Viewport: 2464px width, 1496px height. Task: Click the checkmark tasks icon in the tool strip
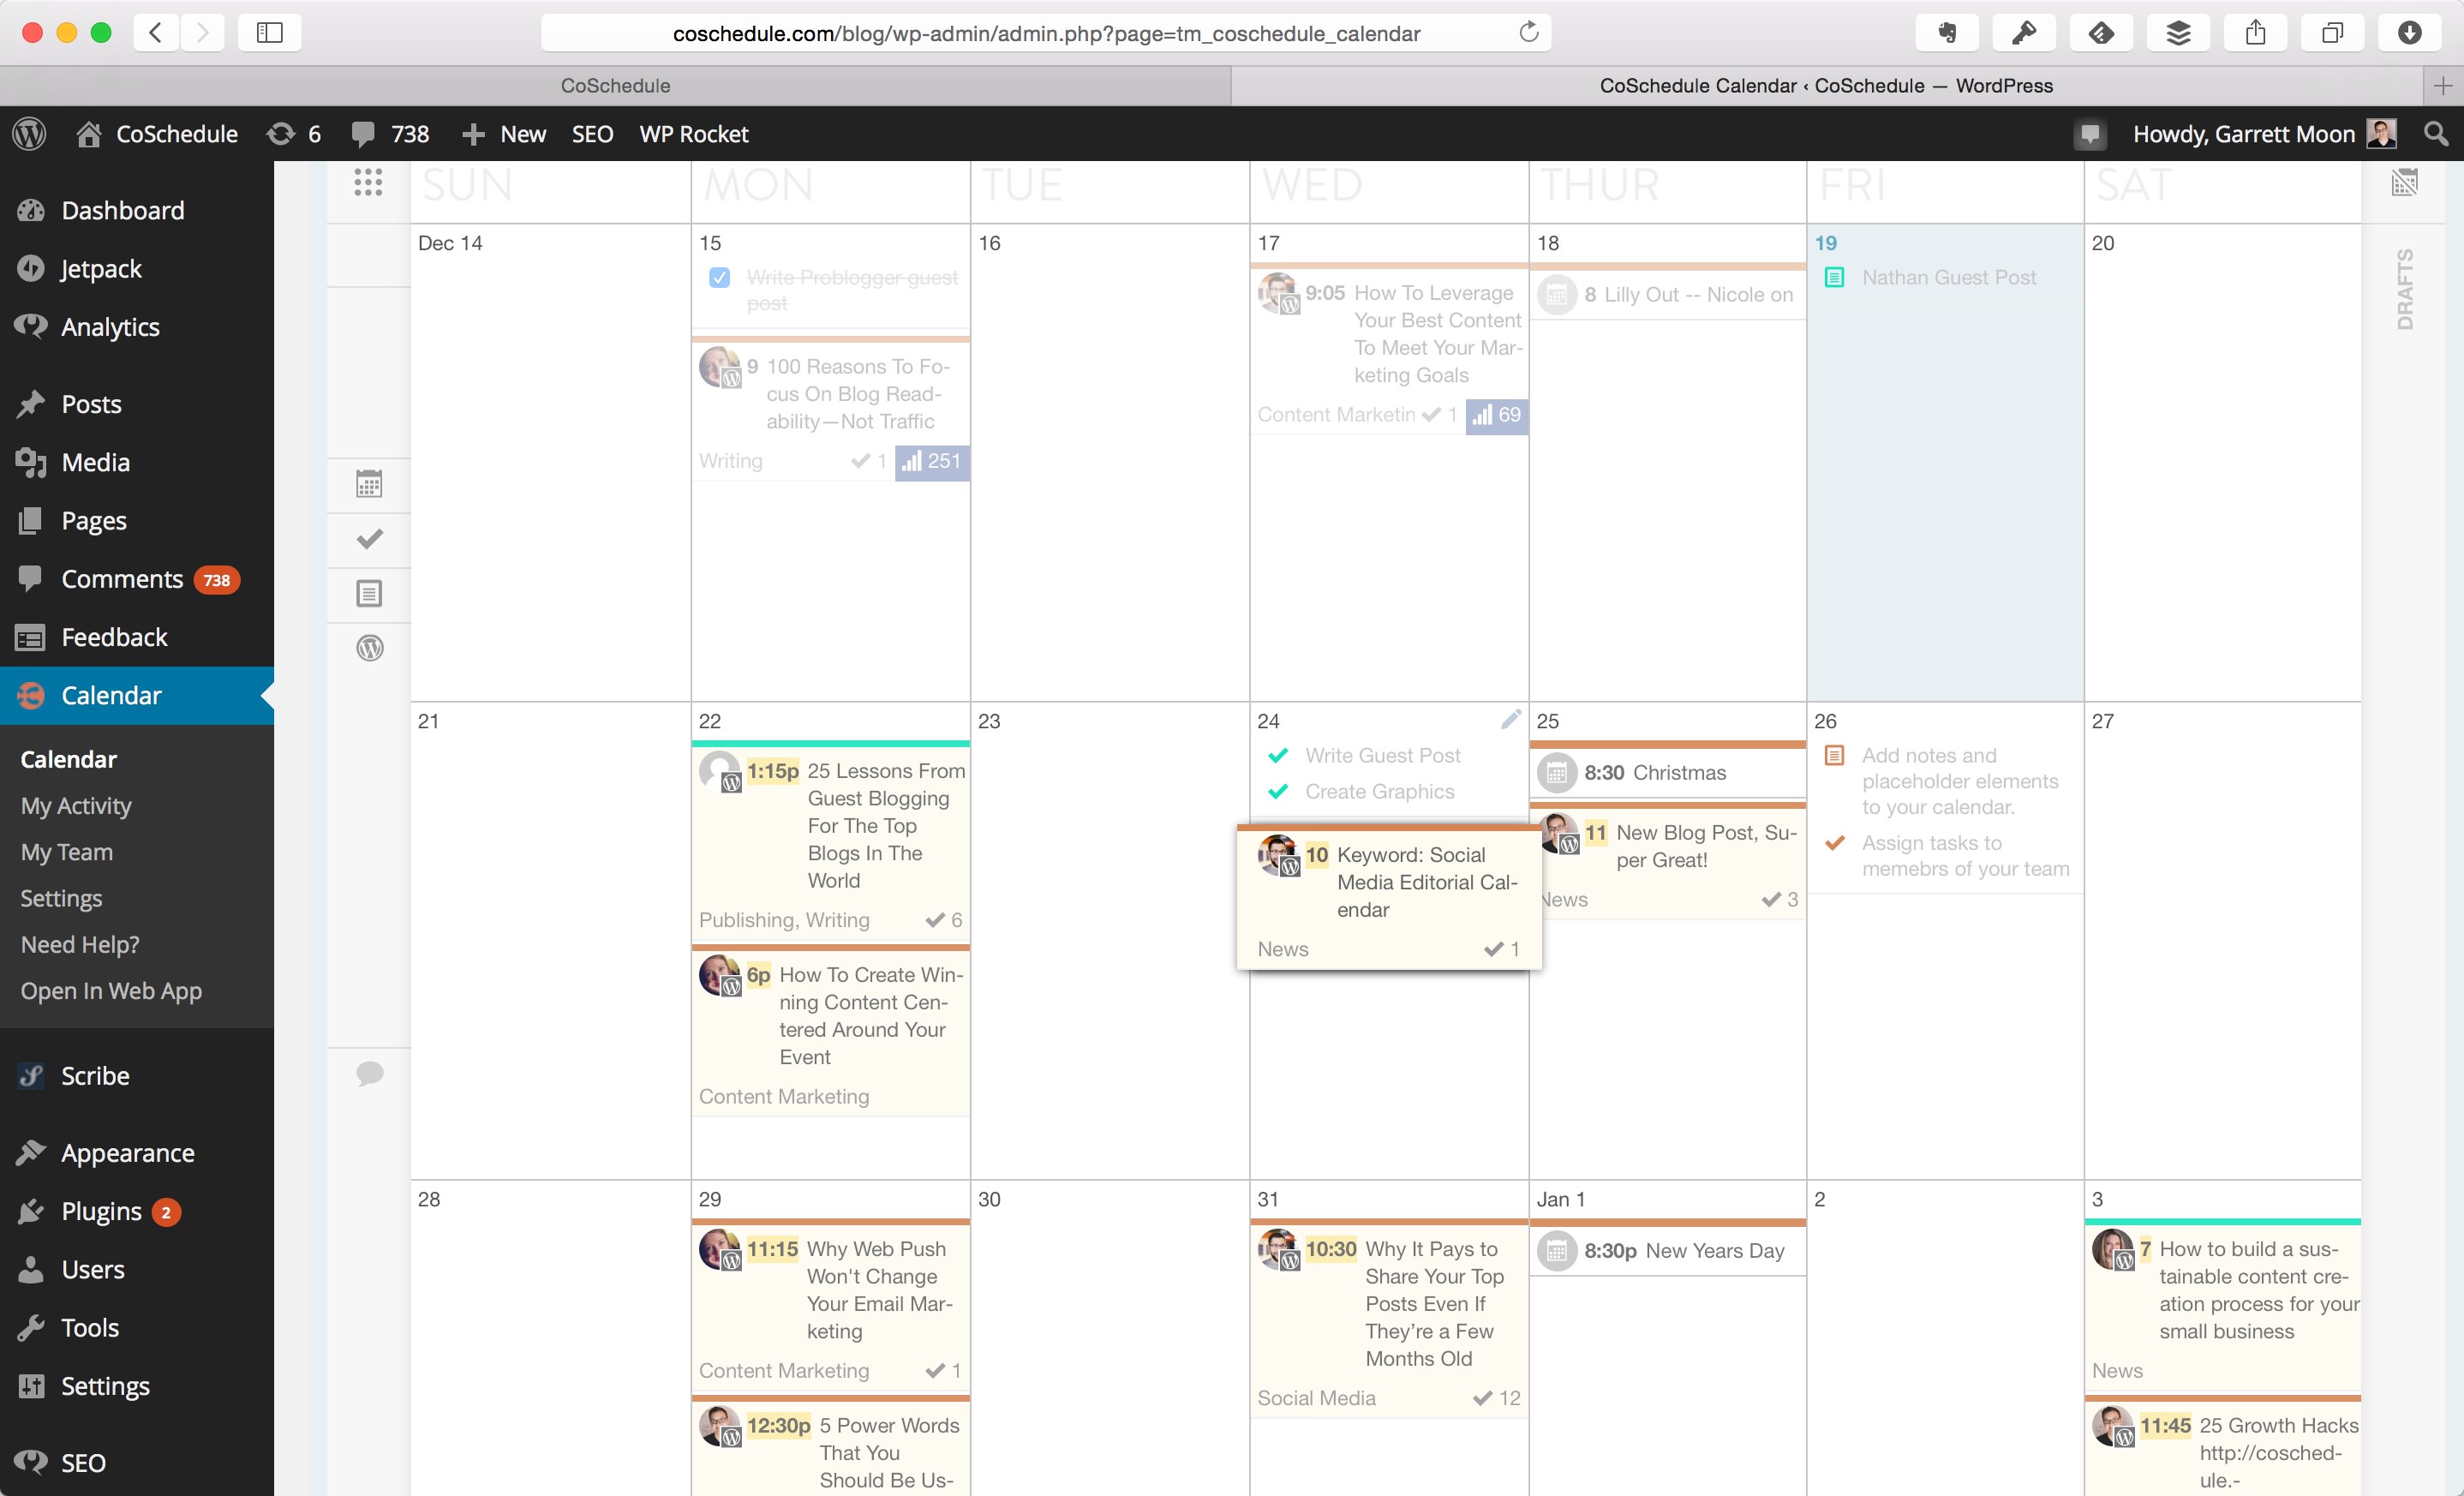(369, 539)
